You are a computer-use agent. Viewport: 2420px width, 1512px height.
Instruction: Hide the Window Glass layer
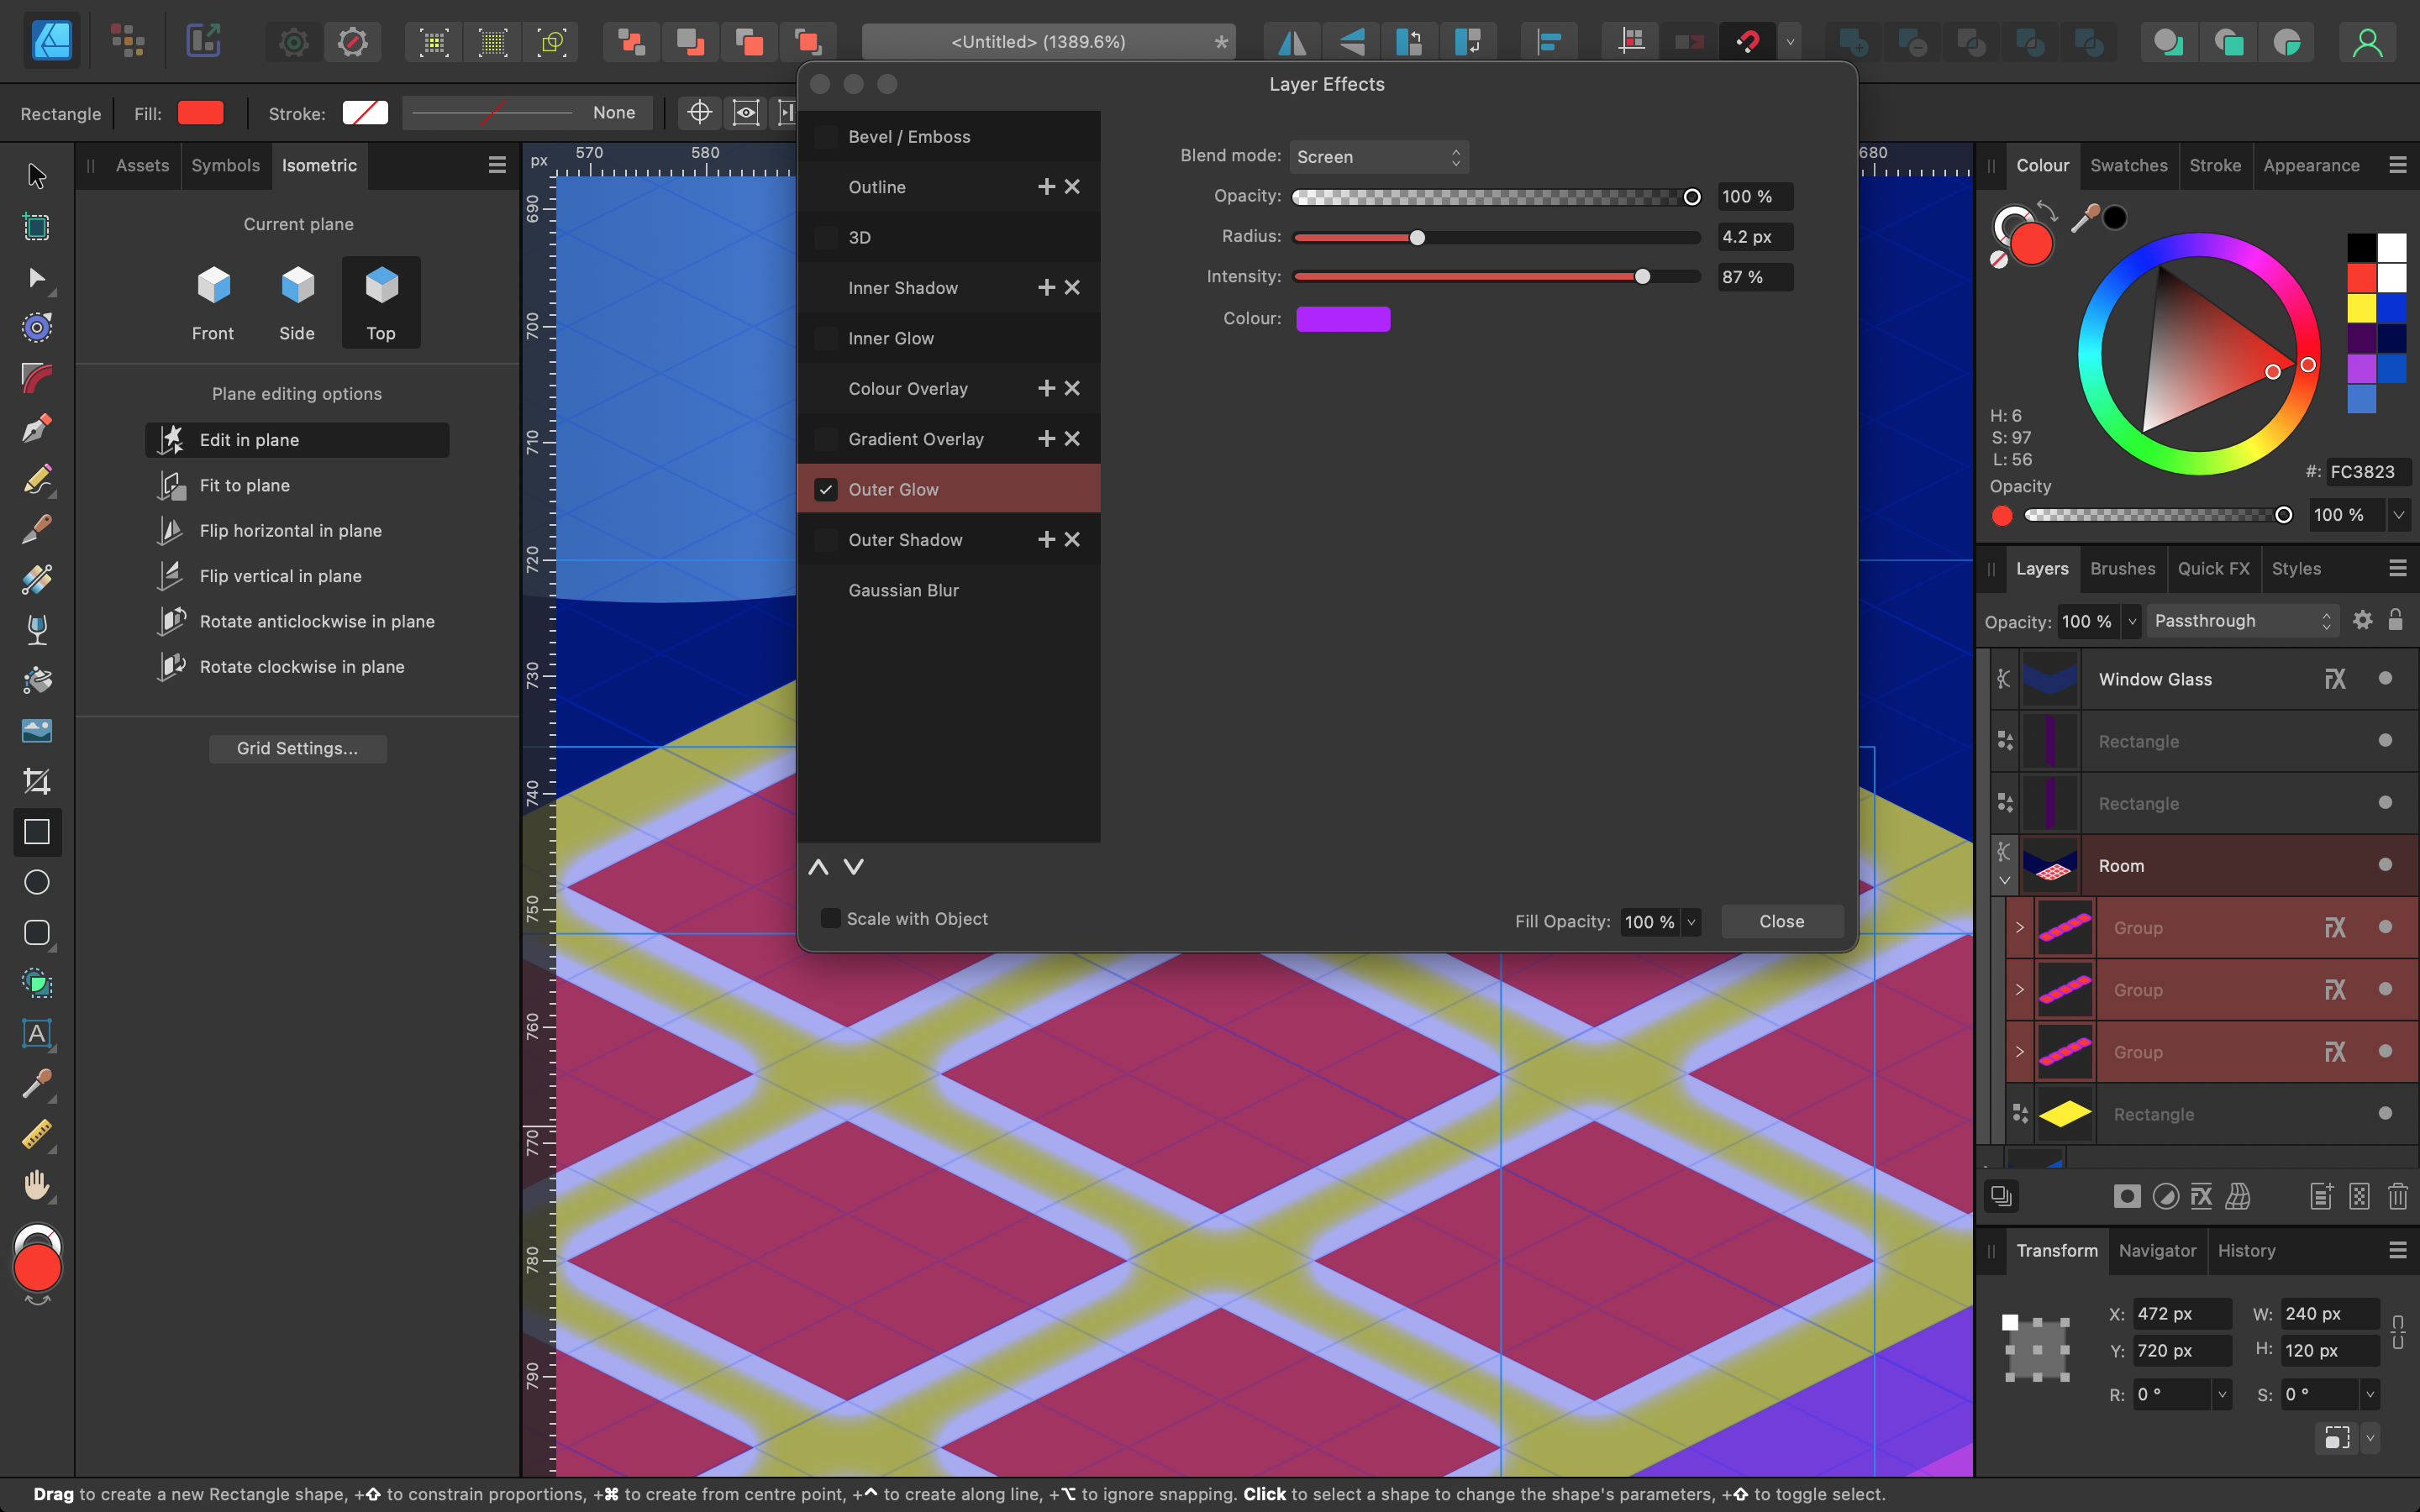[x=2385, y=679]
